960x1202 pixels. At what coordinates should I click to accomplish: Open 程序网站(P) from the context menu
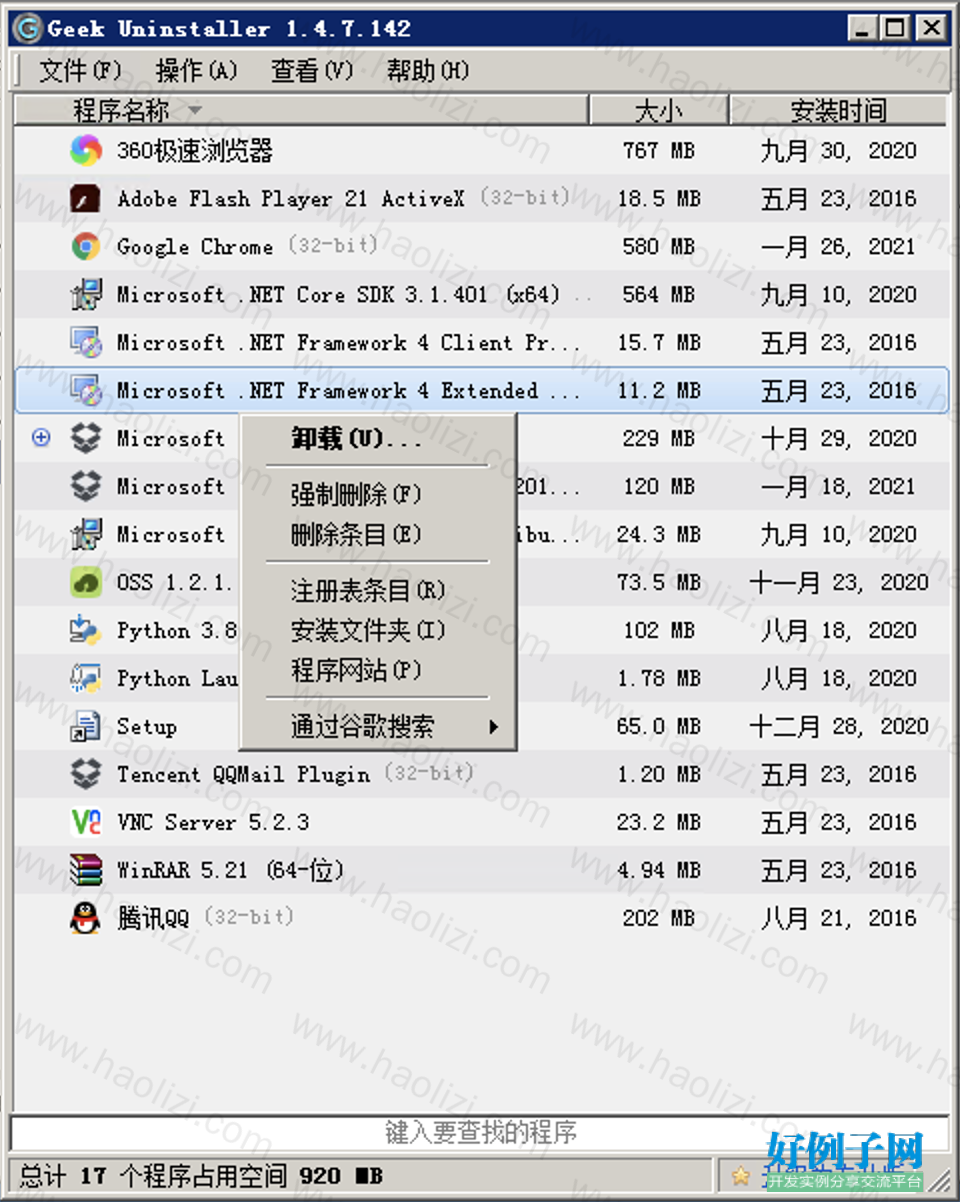(378, 670)
